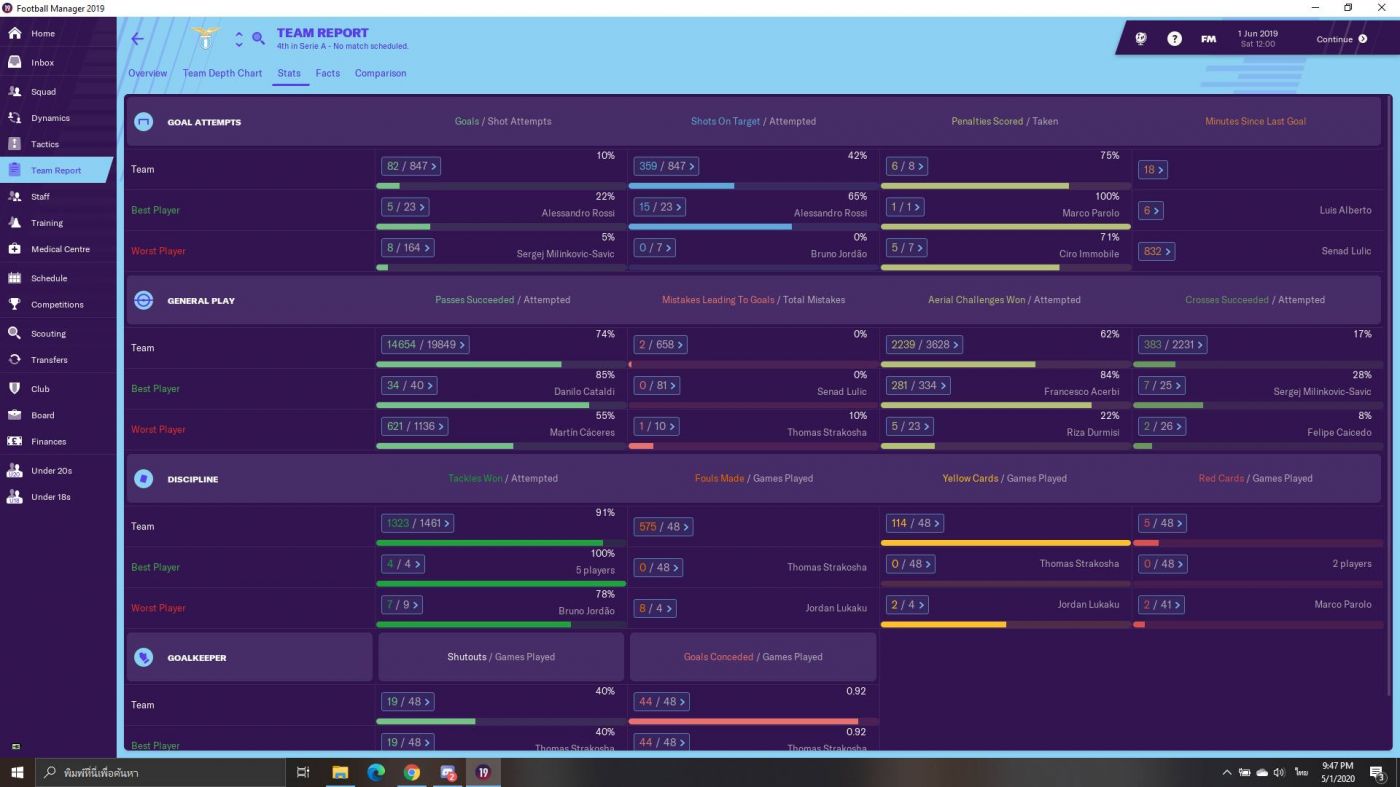Click the back arrow navigation icon
Image resolution: width=1400 pixels, height=787 pixels.
point(137,39)
